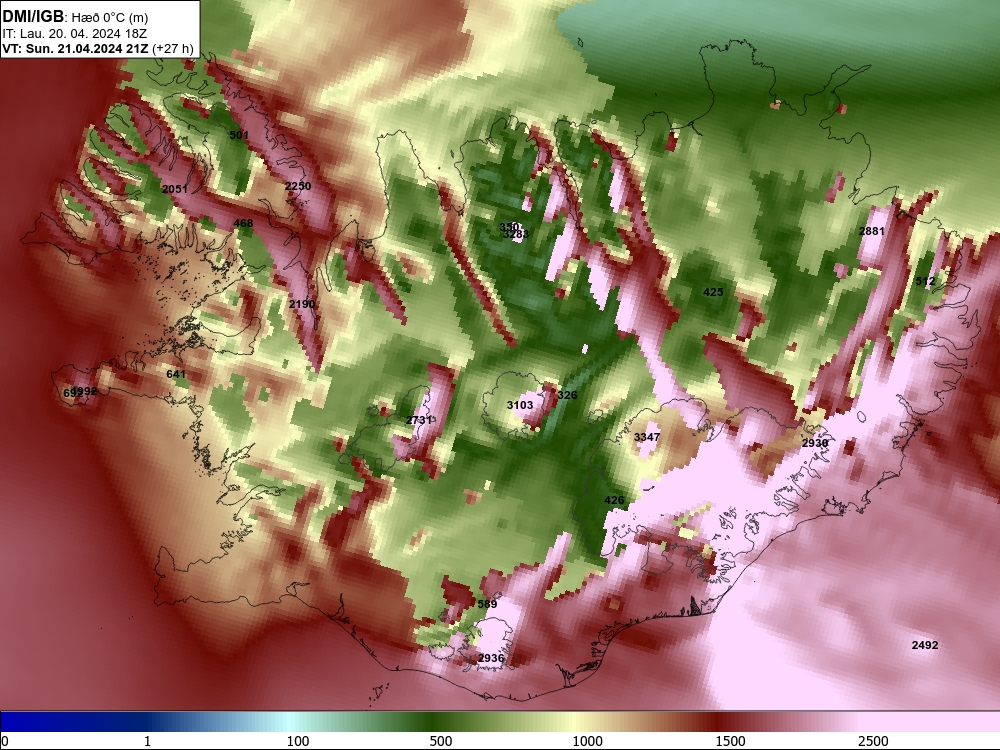Image resolution: width=1000 pixels, height=750 pixels.
Task: Click the map value label 426
Action: coord(614,500)
